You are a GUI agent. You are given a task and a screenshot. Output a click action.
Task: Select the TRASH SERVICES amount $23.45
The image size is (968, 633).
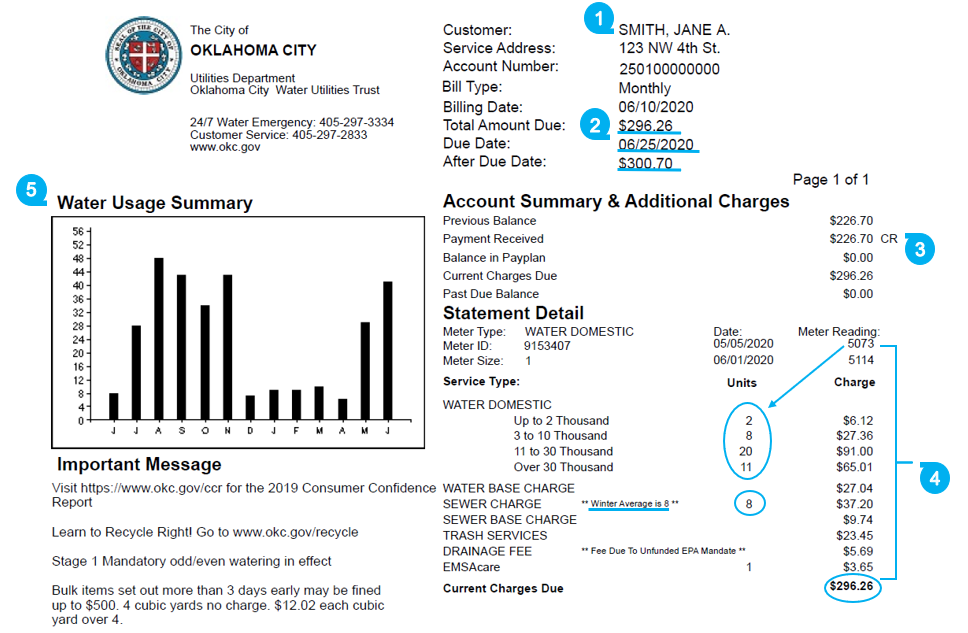(x=855, y=535)
